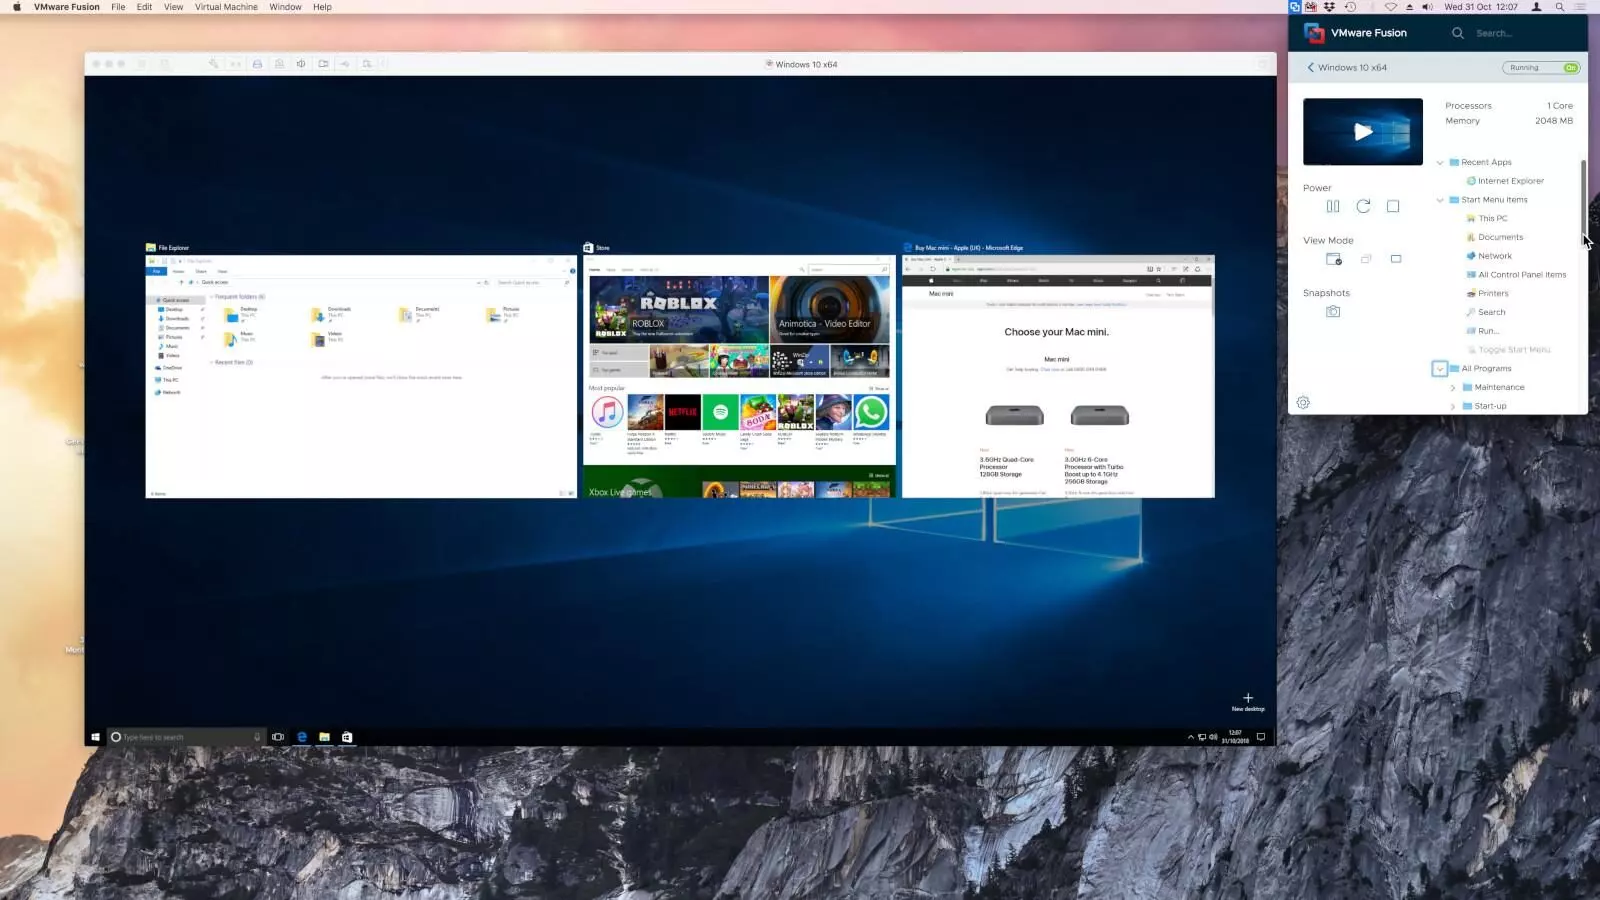Go back via Windows 10 x64 link
This screenshot has width=1600, height=900.
tap(1346, 68)
